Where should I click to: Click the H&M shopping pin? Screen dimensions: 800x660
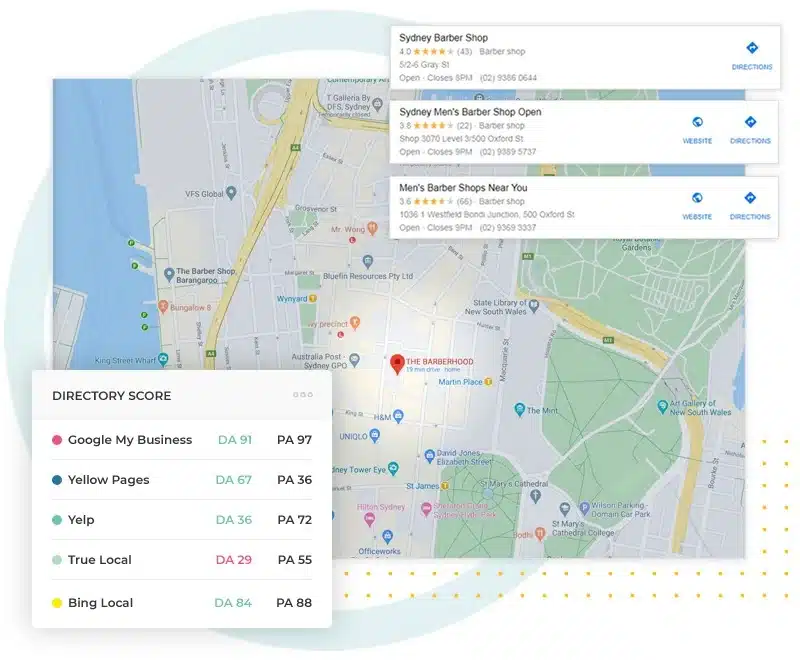pyautogui.click(x=398, y=416)
